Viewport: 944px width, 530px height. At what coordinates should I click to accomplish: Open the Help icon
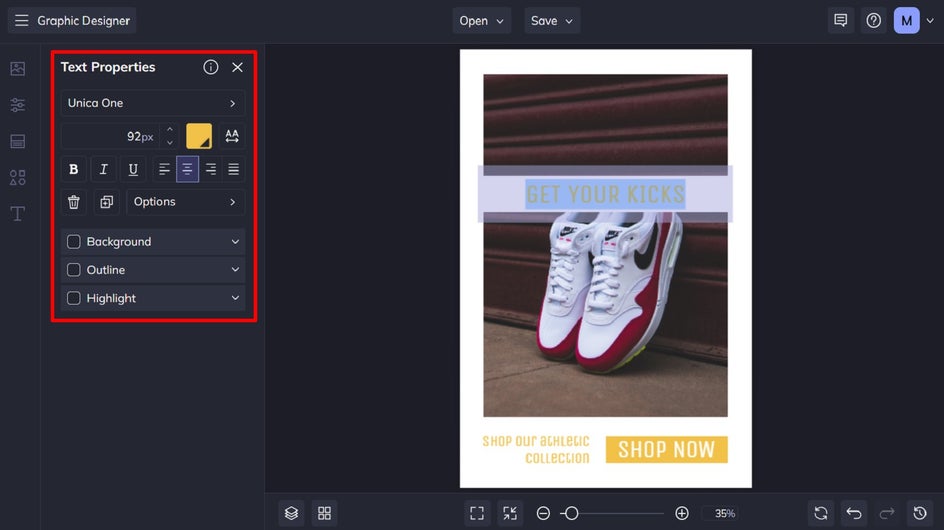pyautogui.click(x=874, y=20)
